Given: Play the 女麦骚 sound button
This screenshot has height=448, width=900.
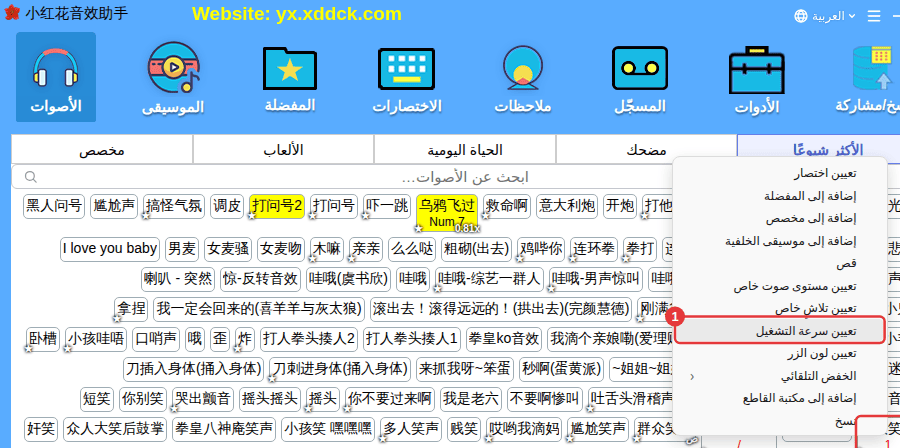Looking at the screenshot, I should [x=228, y=249].
